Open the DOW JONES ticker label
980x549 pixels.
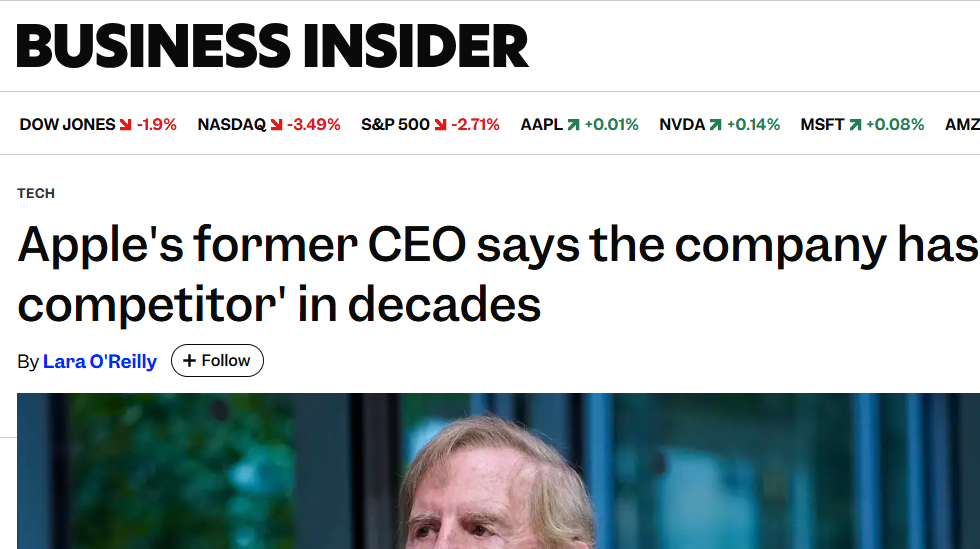tap(67, 125)
